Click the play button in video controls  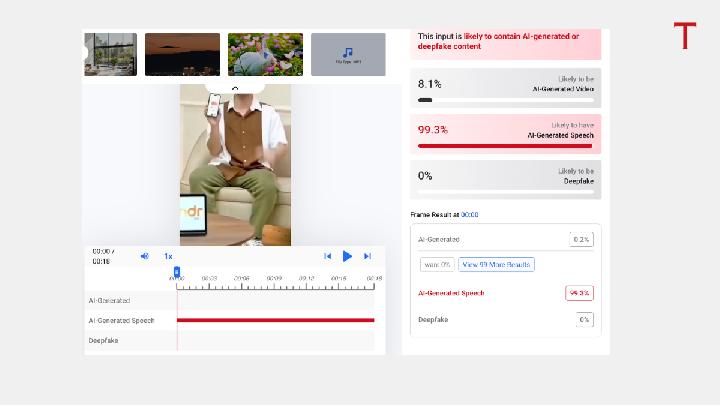pyautogui.click(x=347, y=256)
